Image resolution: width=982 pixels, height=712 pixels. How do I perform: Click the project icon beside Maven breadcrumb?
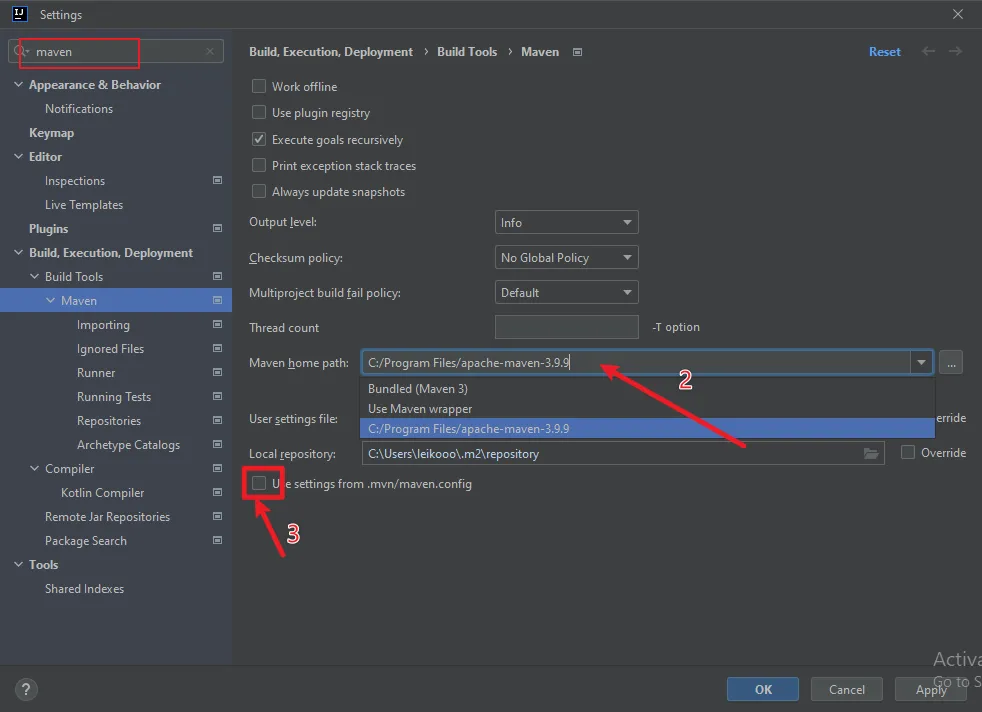point(577,52)
